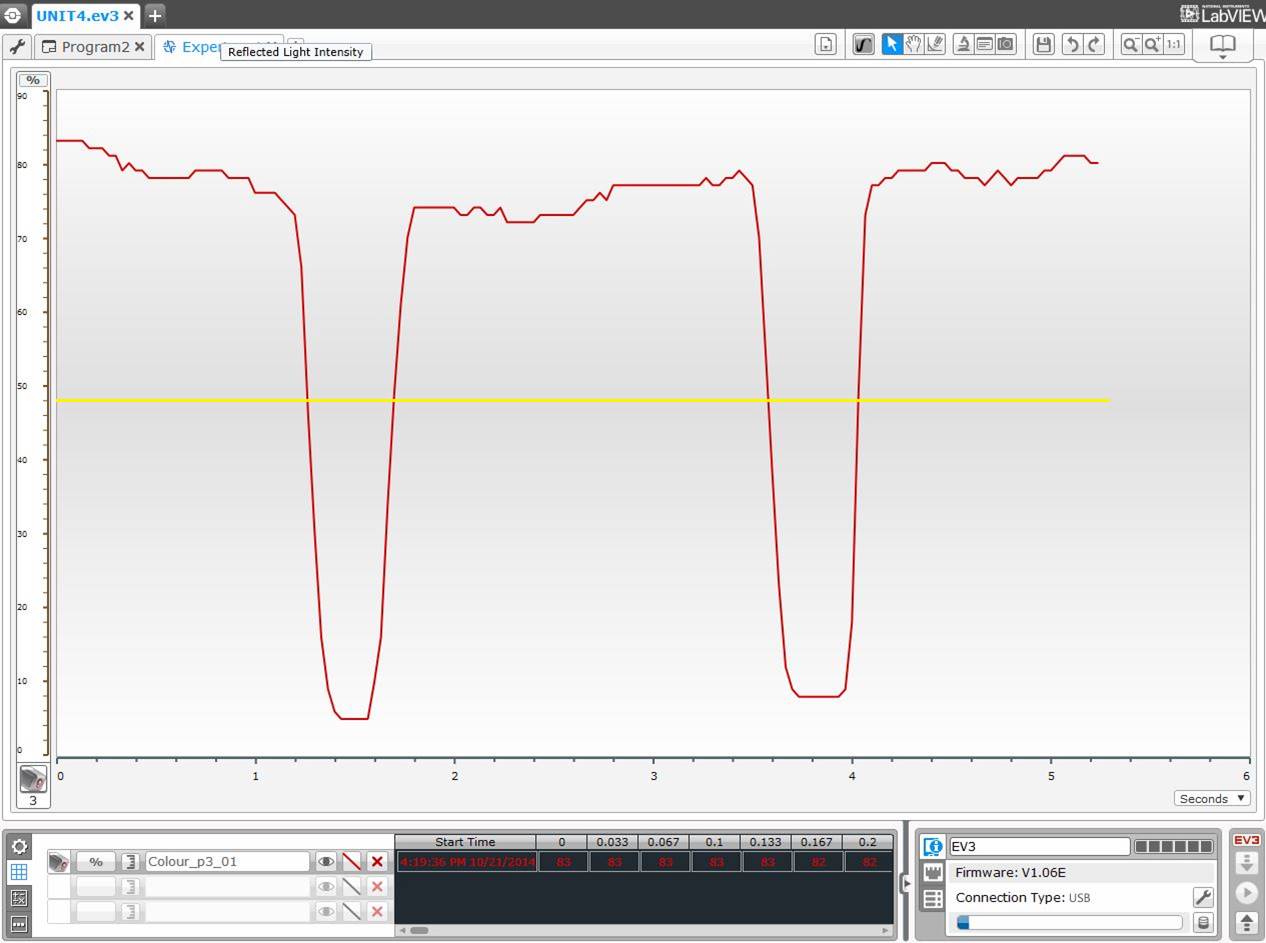Toggle the y-axis percent unit button

(x=33, y=80)
